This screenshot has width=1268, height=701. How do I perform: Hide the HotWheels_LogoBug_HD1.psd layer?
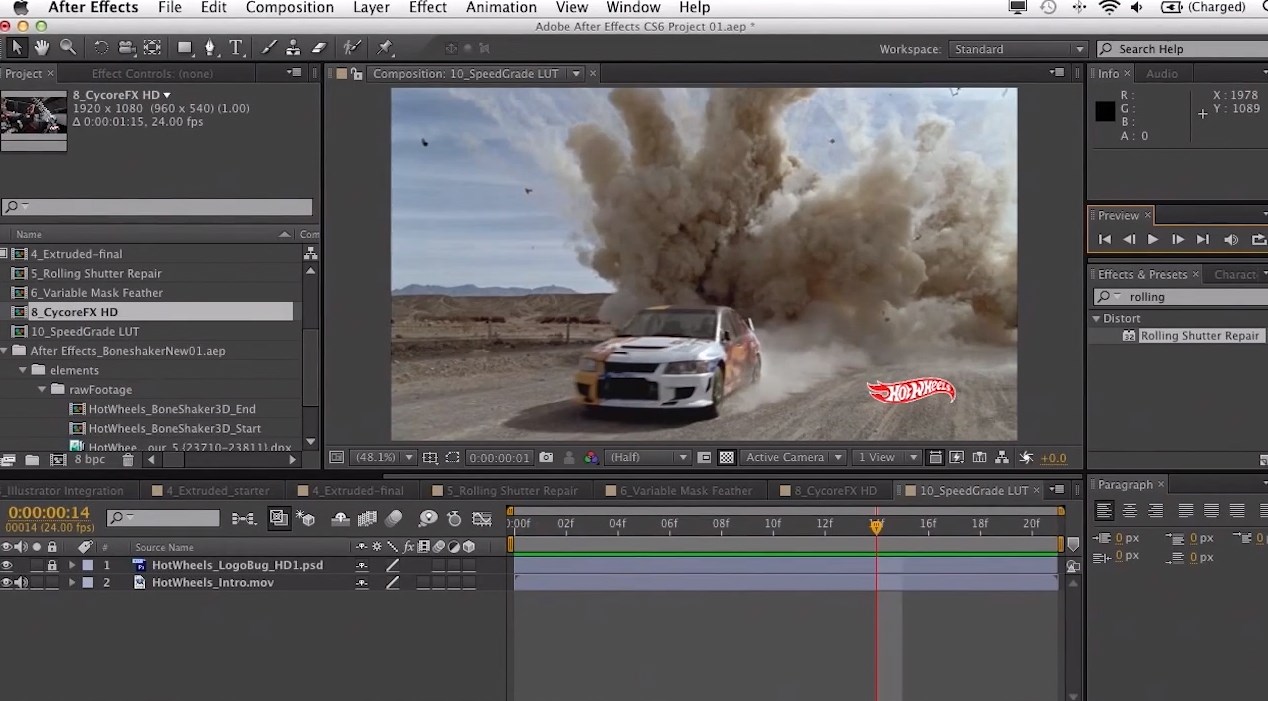click(x=7, y=565)
